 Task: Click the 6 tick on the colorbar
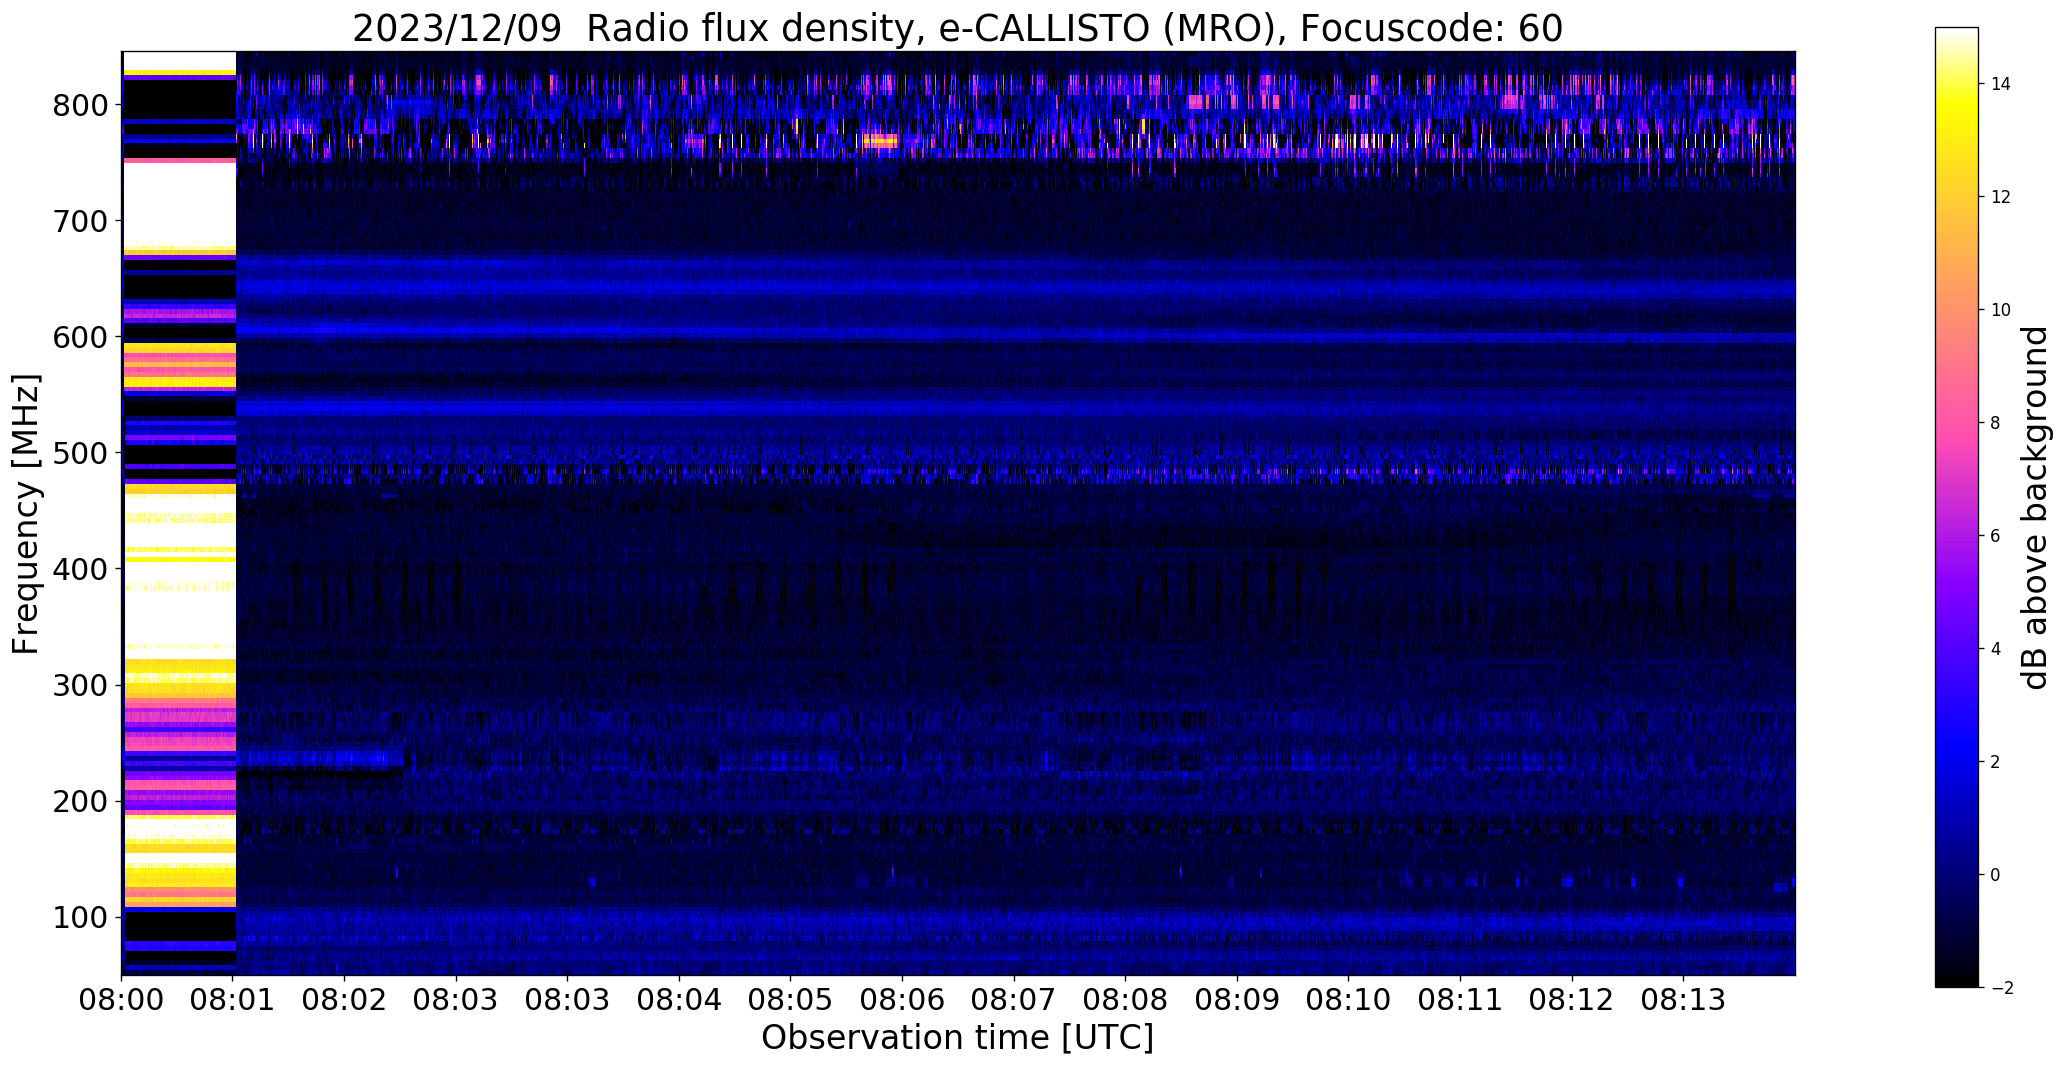coord(1996,536)
